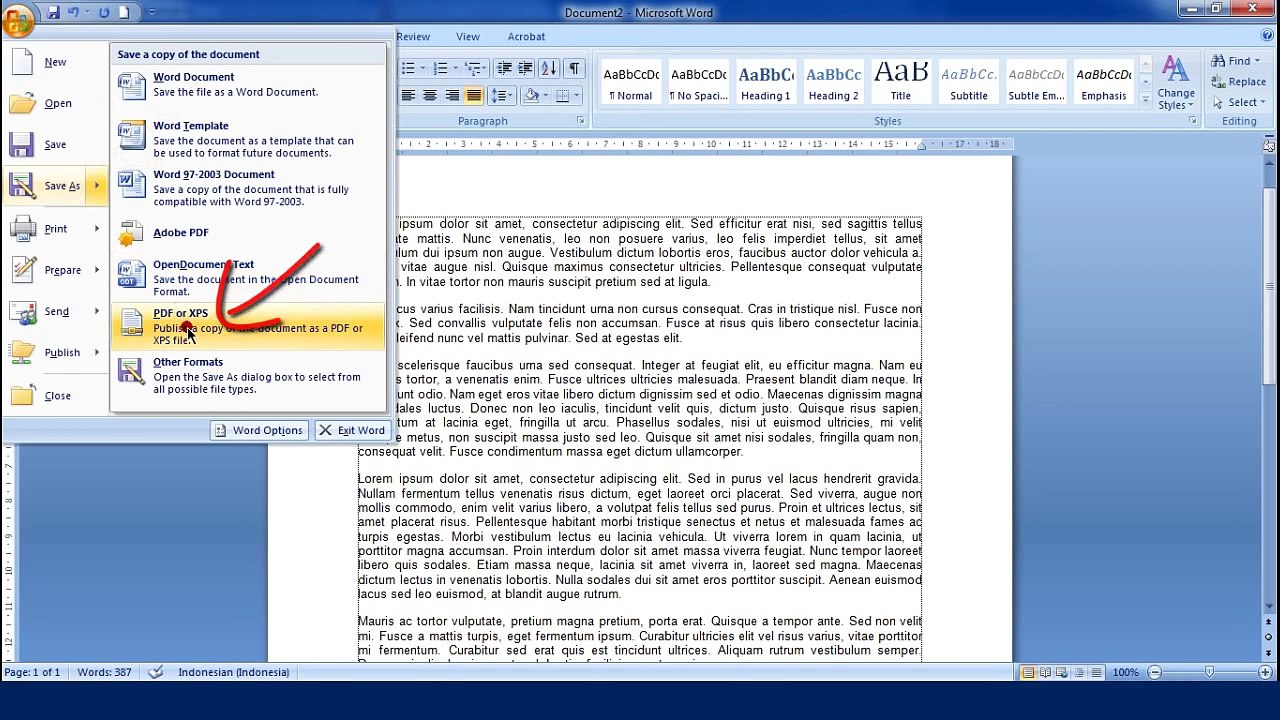Select Save As in the Office menu
1280x720 pixels.
(55, 185)
